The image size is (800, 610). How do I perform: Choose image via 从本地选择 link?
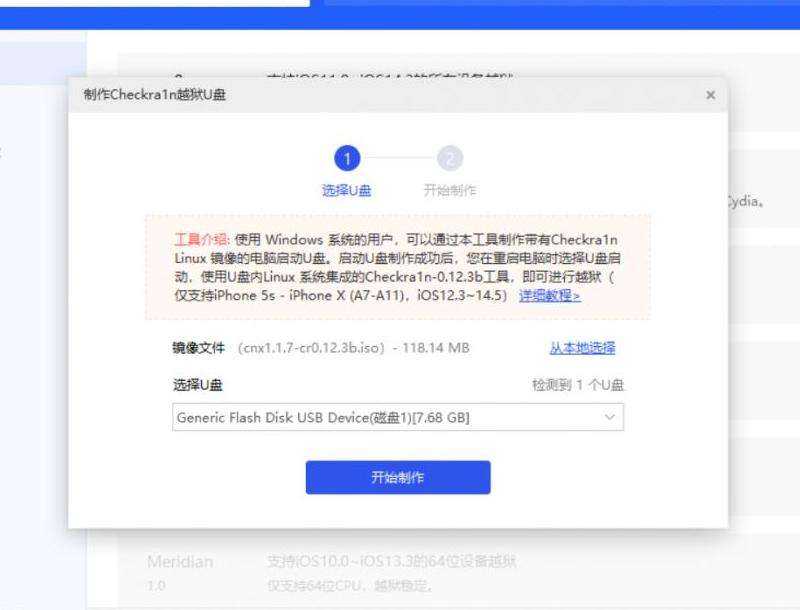(x=582, y=348)
